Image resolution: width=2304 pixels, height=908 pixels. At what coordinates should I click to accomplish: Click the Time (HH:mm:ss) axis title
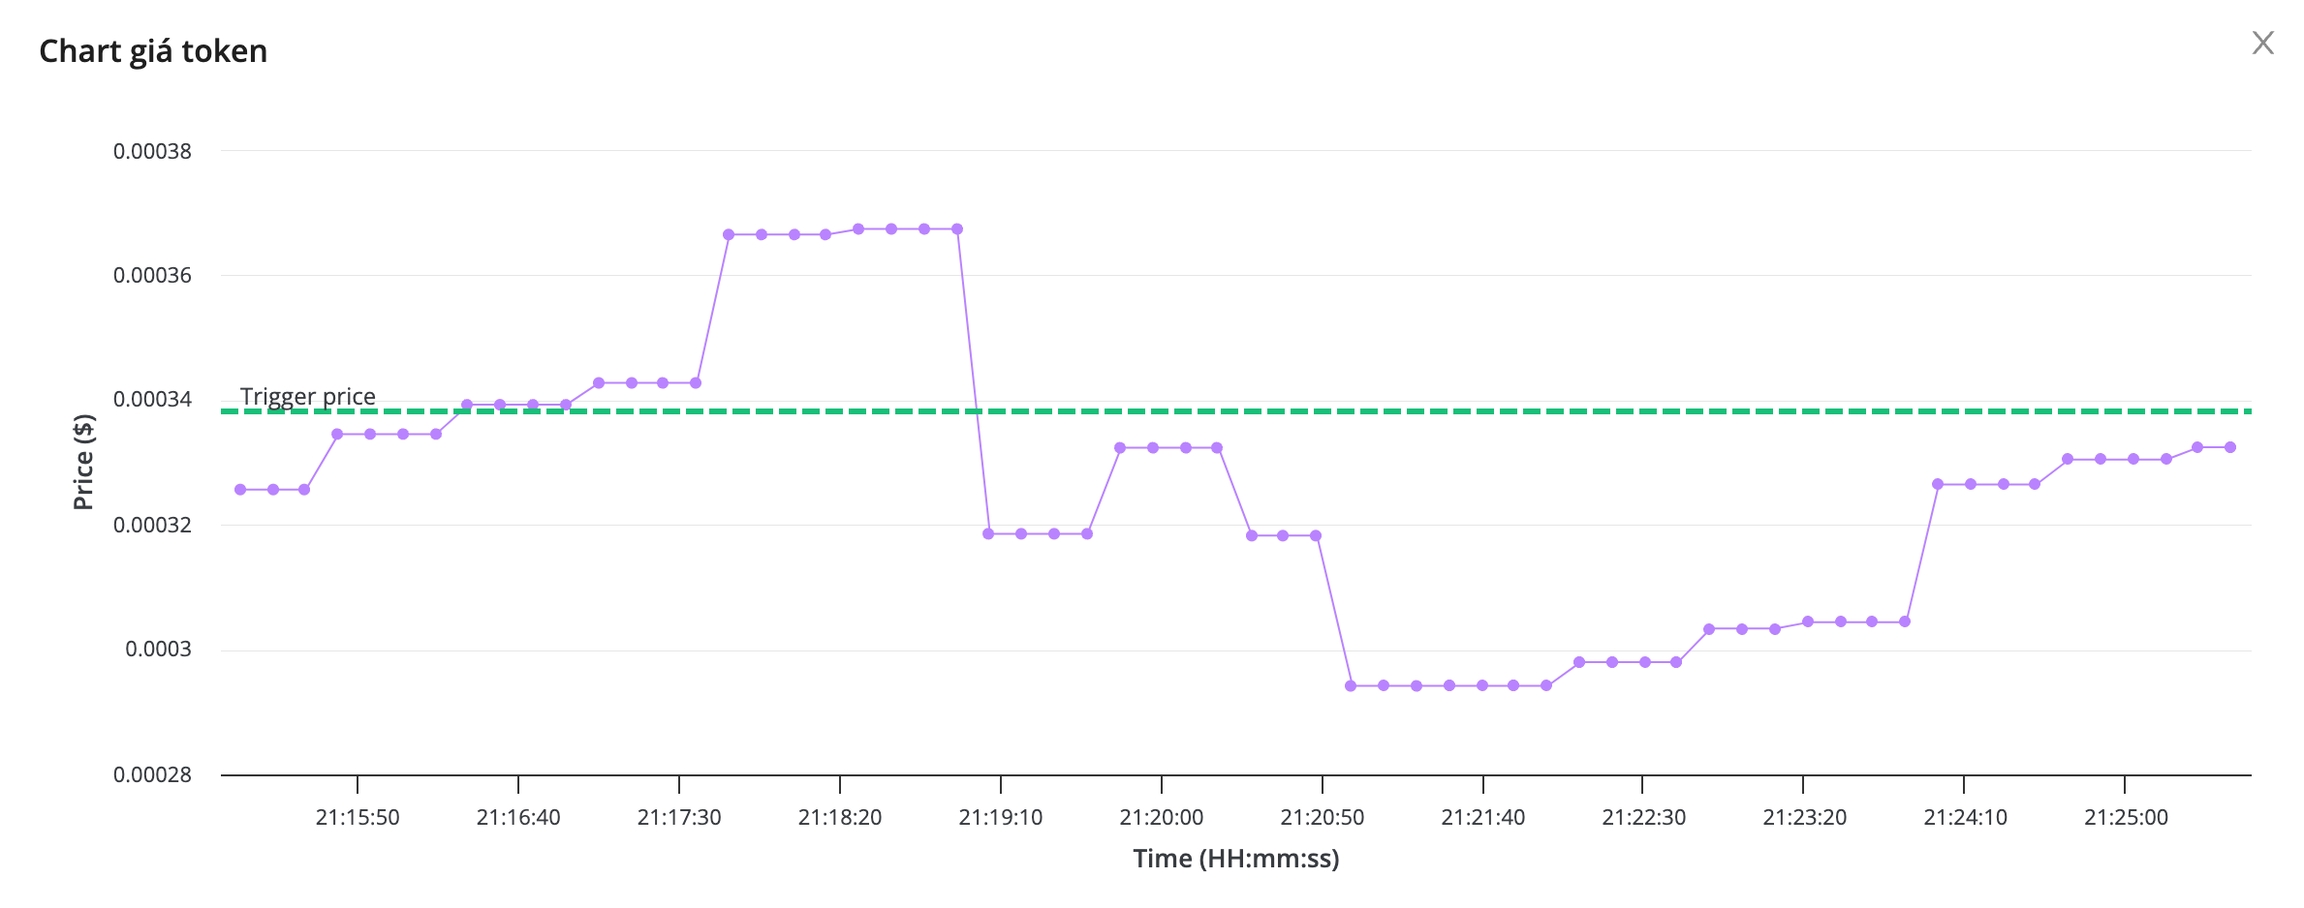1236,858
